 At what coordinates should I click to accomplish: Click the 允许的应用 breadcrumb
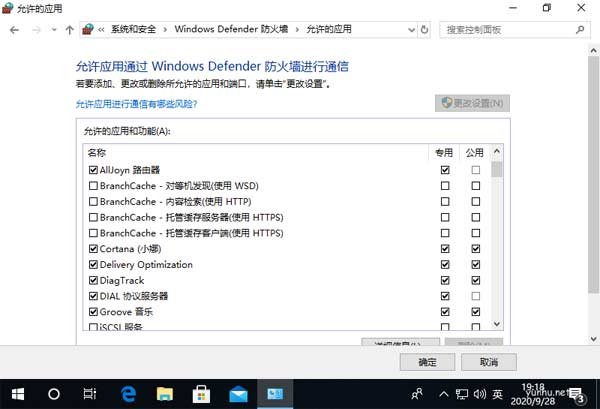329,29
